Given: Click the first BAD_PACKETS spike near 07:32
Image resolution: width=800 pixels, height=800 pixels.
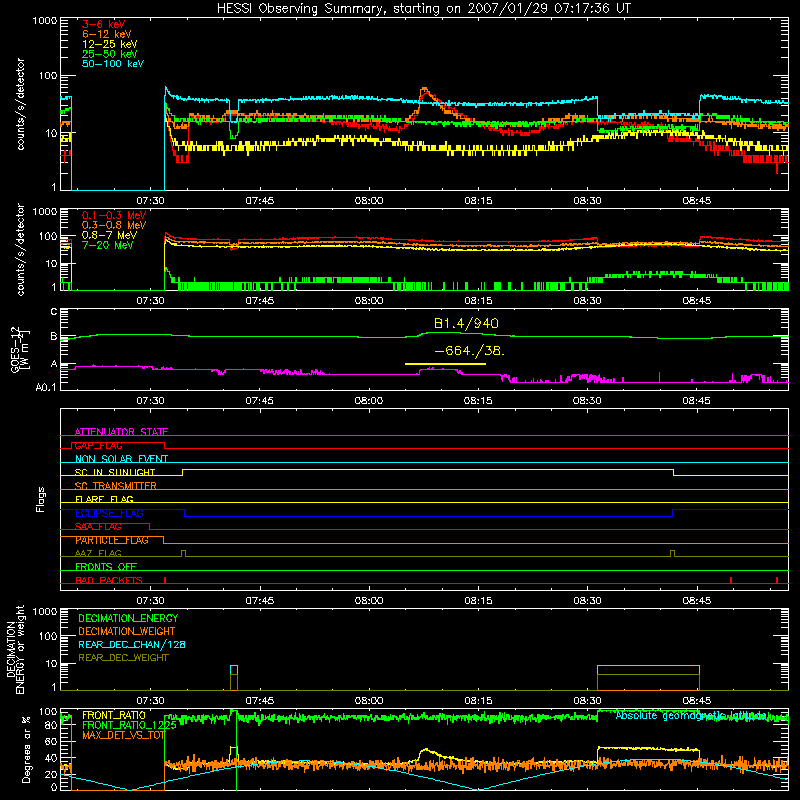Looking at the screenshot, I should coord(165,580).
